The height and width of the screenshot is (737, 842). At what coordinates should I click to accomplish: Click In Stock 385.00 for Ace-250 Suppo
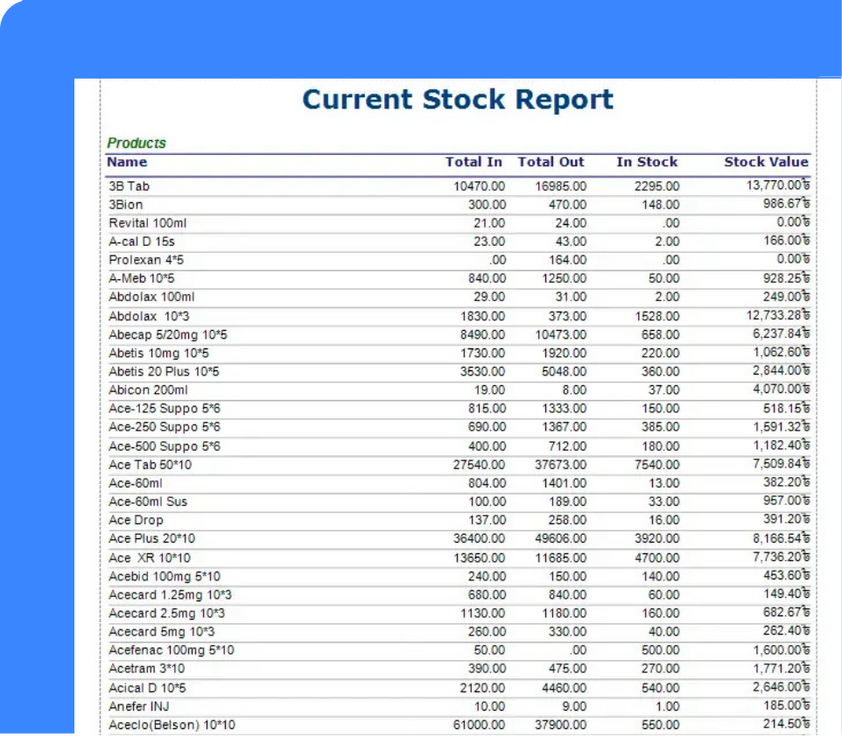660,427
